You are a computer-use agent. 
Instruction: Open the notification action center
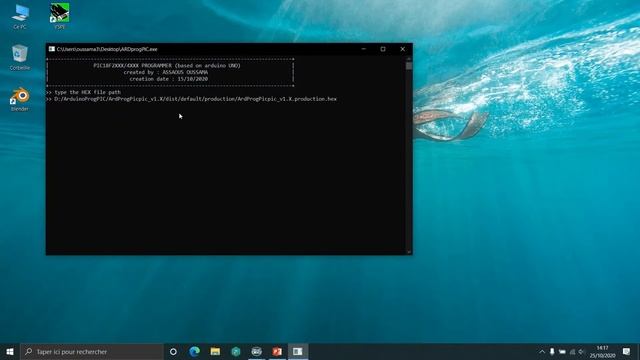click(627, 351)
